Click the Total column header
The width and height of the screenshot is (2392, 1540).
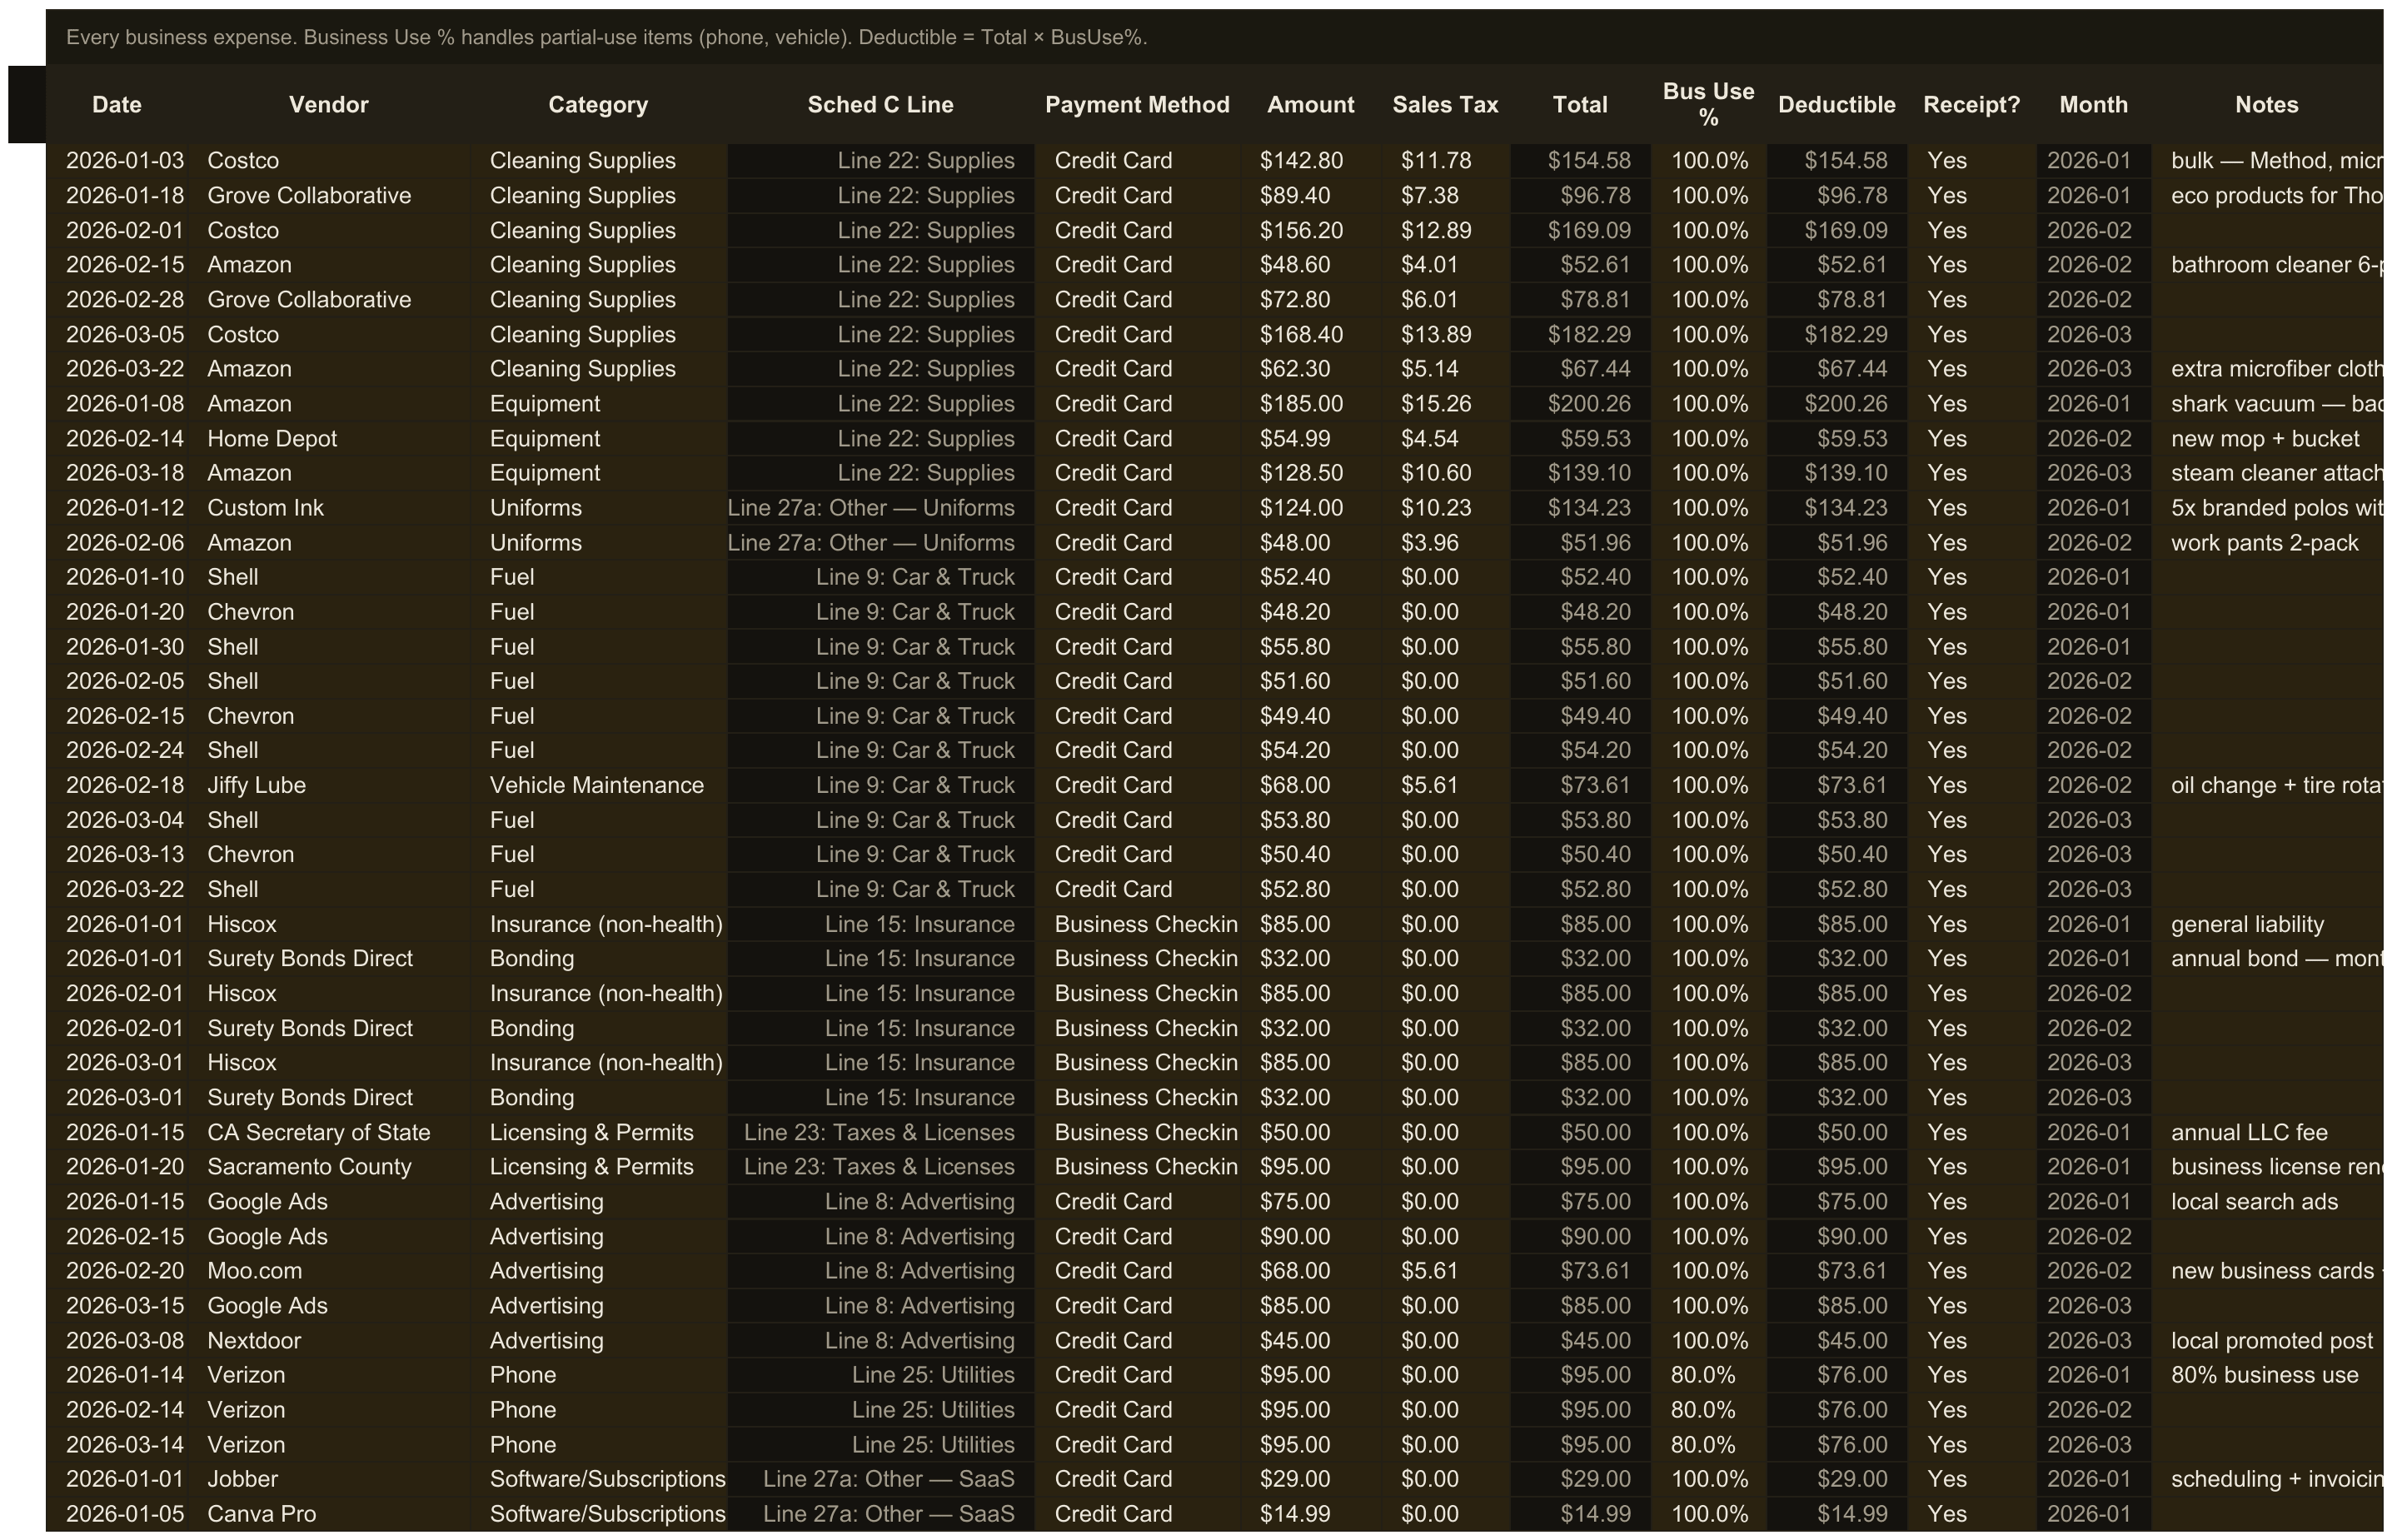pos(1580,105)
